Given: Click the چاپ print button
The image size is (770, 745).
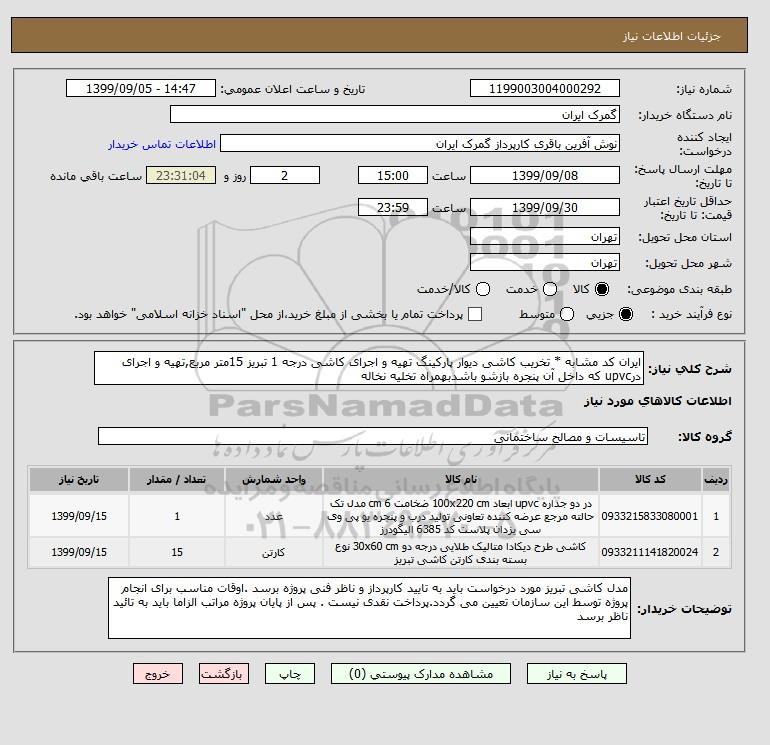Looking at the screenshot, I should [x=290, y=674].
